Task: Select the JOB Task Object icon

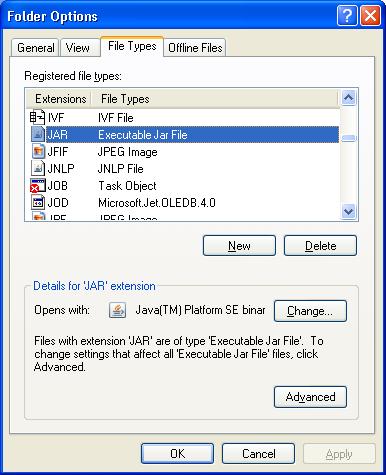Action: 37,185
